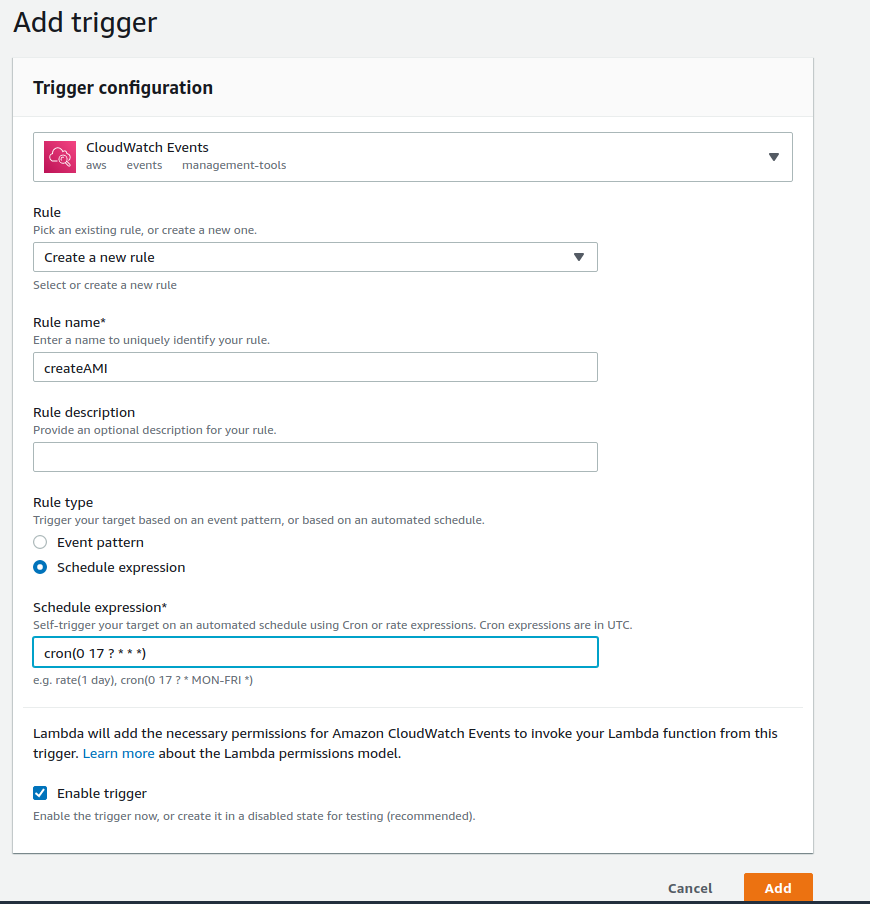
Task: Click the "aws" tag under CloudWatch Events
Action: pos(97,165)
